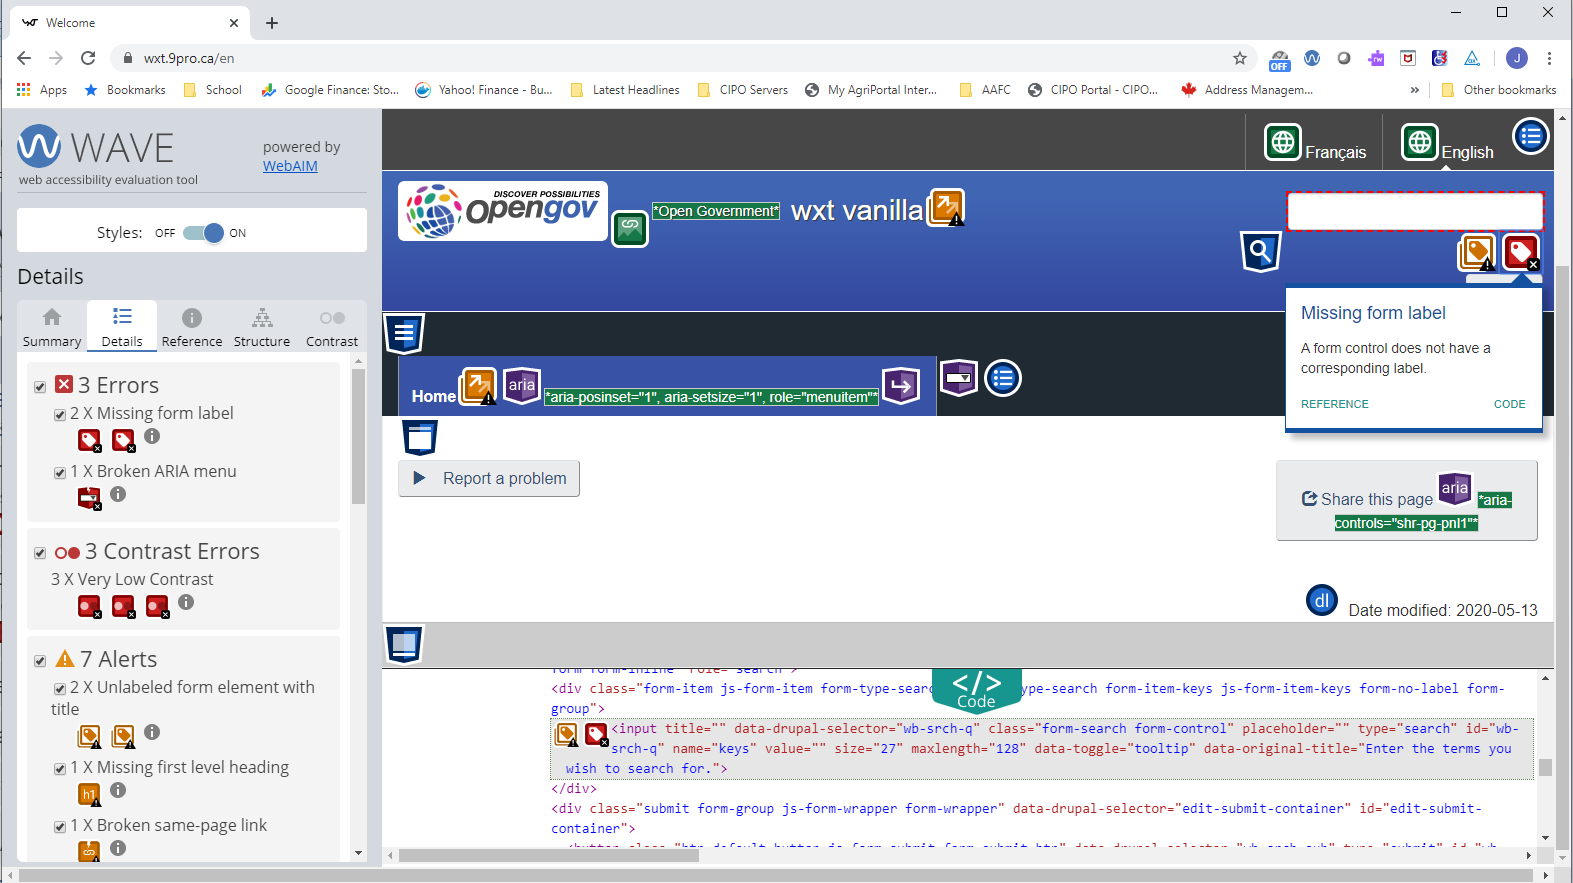The height and width of the screenshot is (883, 1573).
Task: Open the Details tab
Action: point(122,327)
